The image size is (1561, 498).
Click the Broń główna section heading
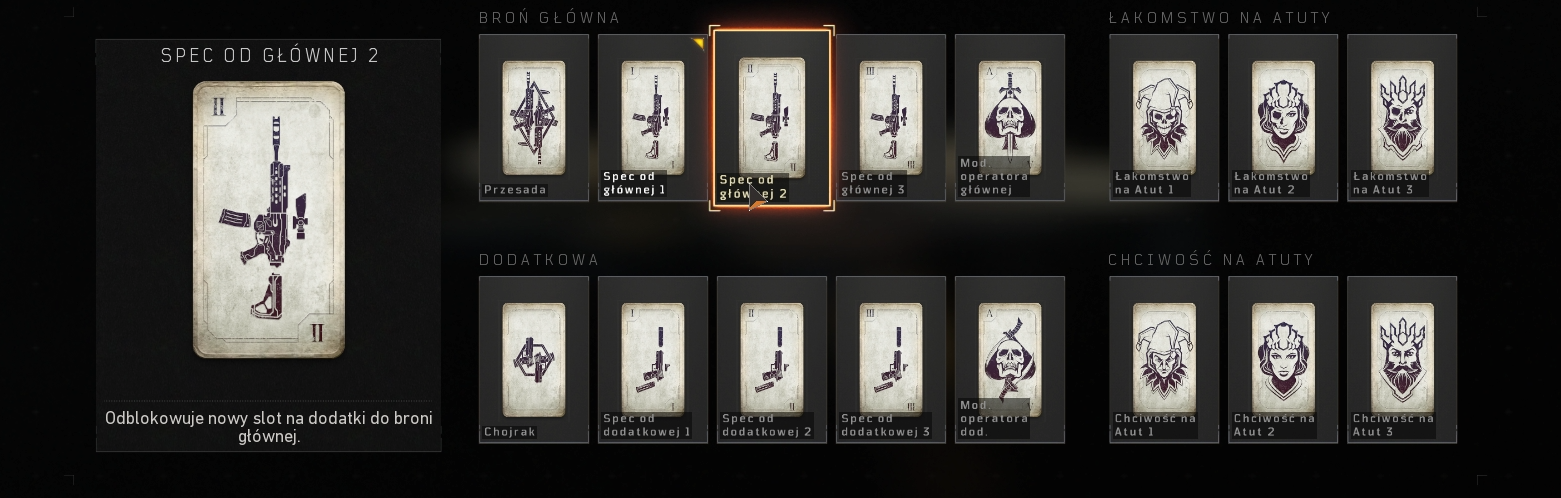pos(550,18)
